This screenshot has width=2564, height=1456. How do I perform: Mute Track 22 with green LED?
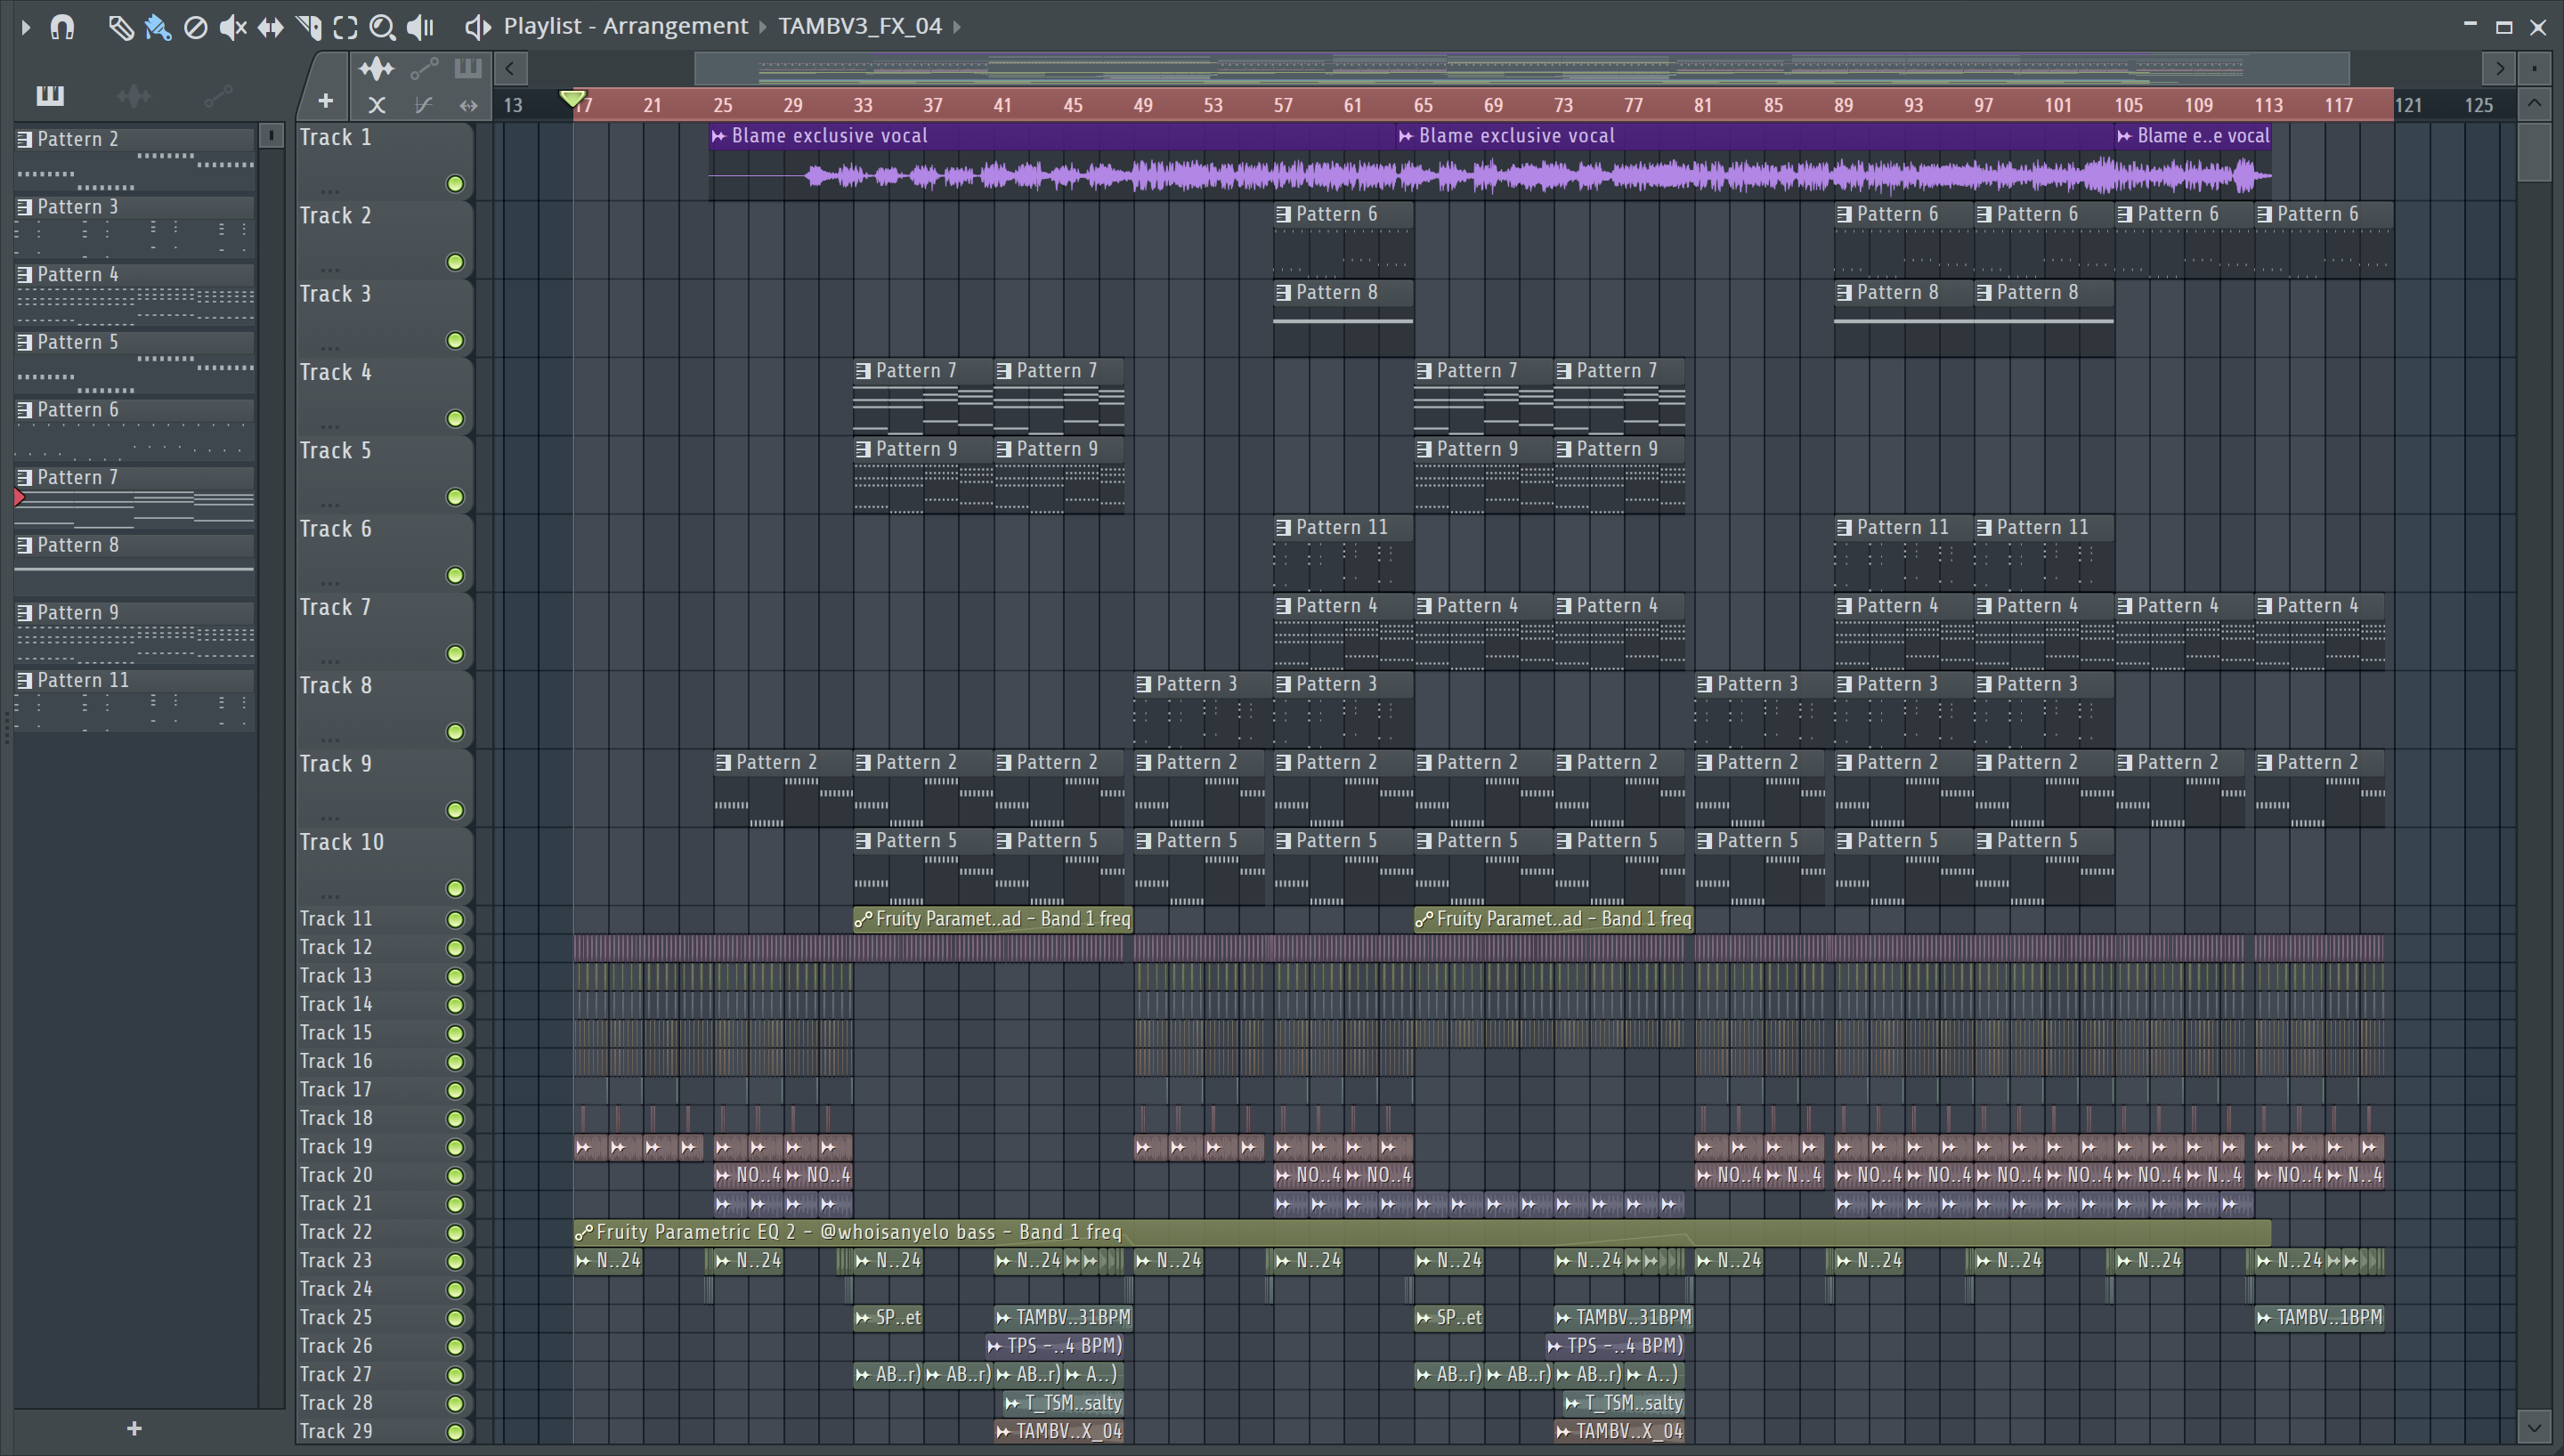[455, 1233]
